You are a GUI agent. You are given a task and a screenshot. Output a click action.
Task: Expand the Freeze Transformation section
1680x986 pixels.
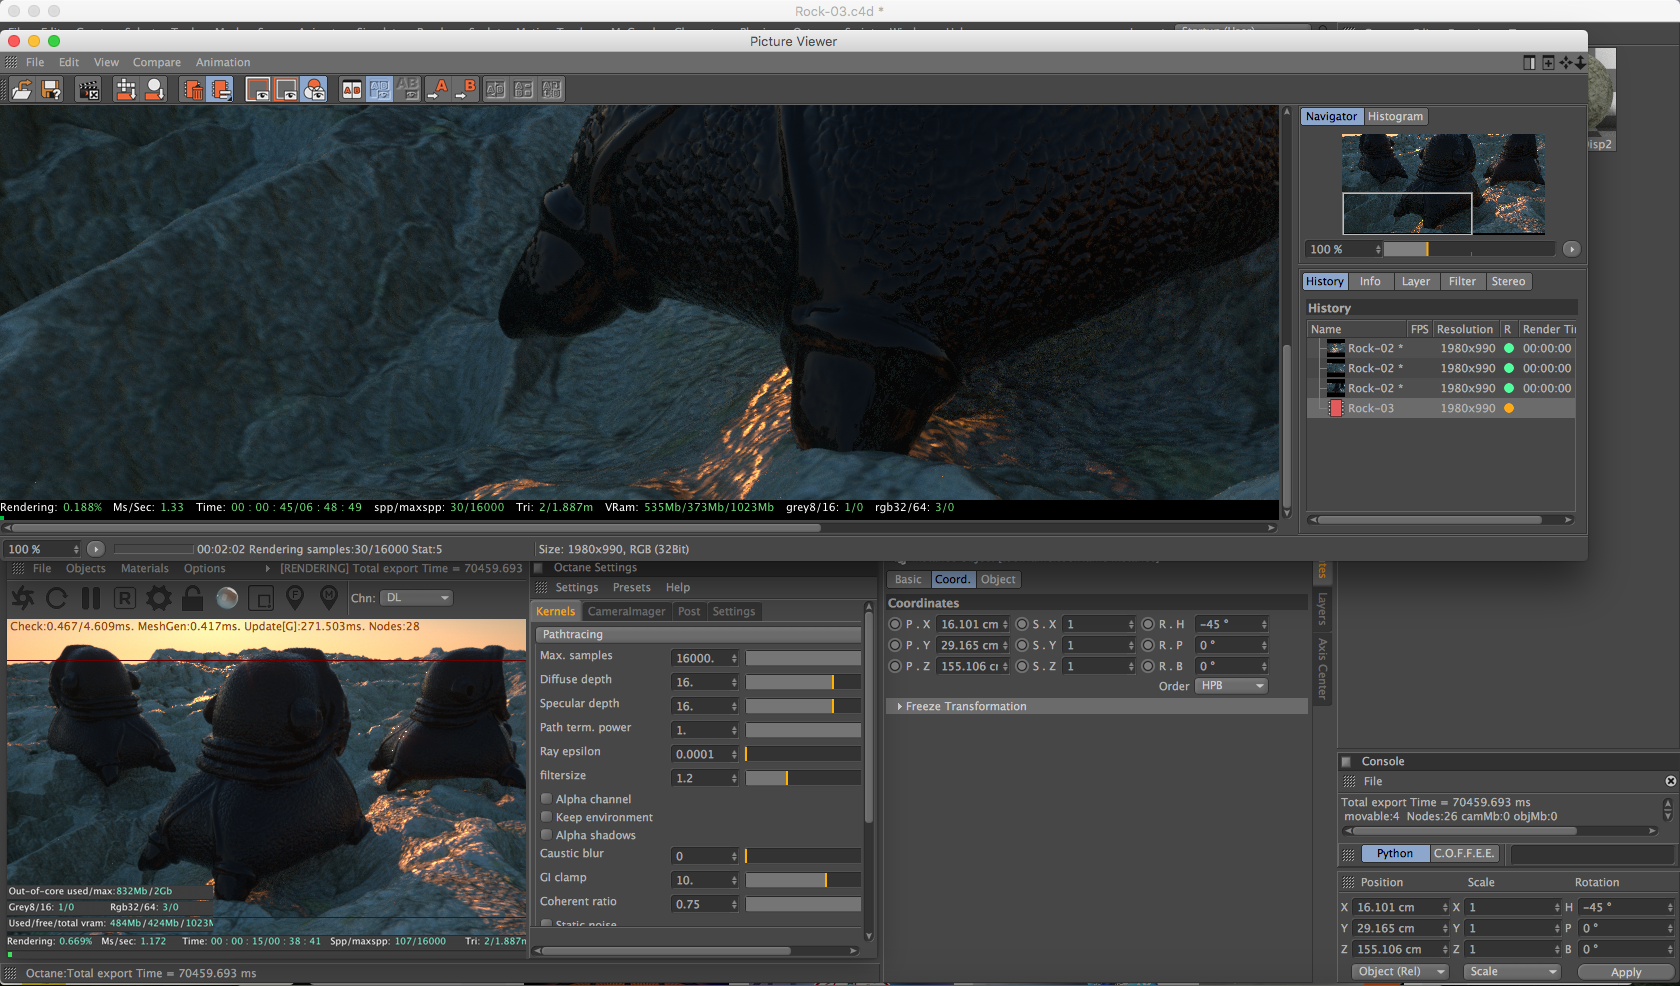coord(1097,706)
